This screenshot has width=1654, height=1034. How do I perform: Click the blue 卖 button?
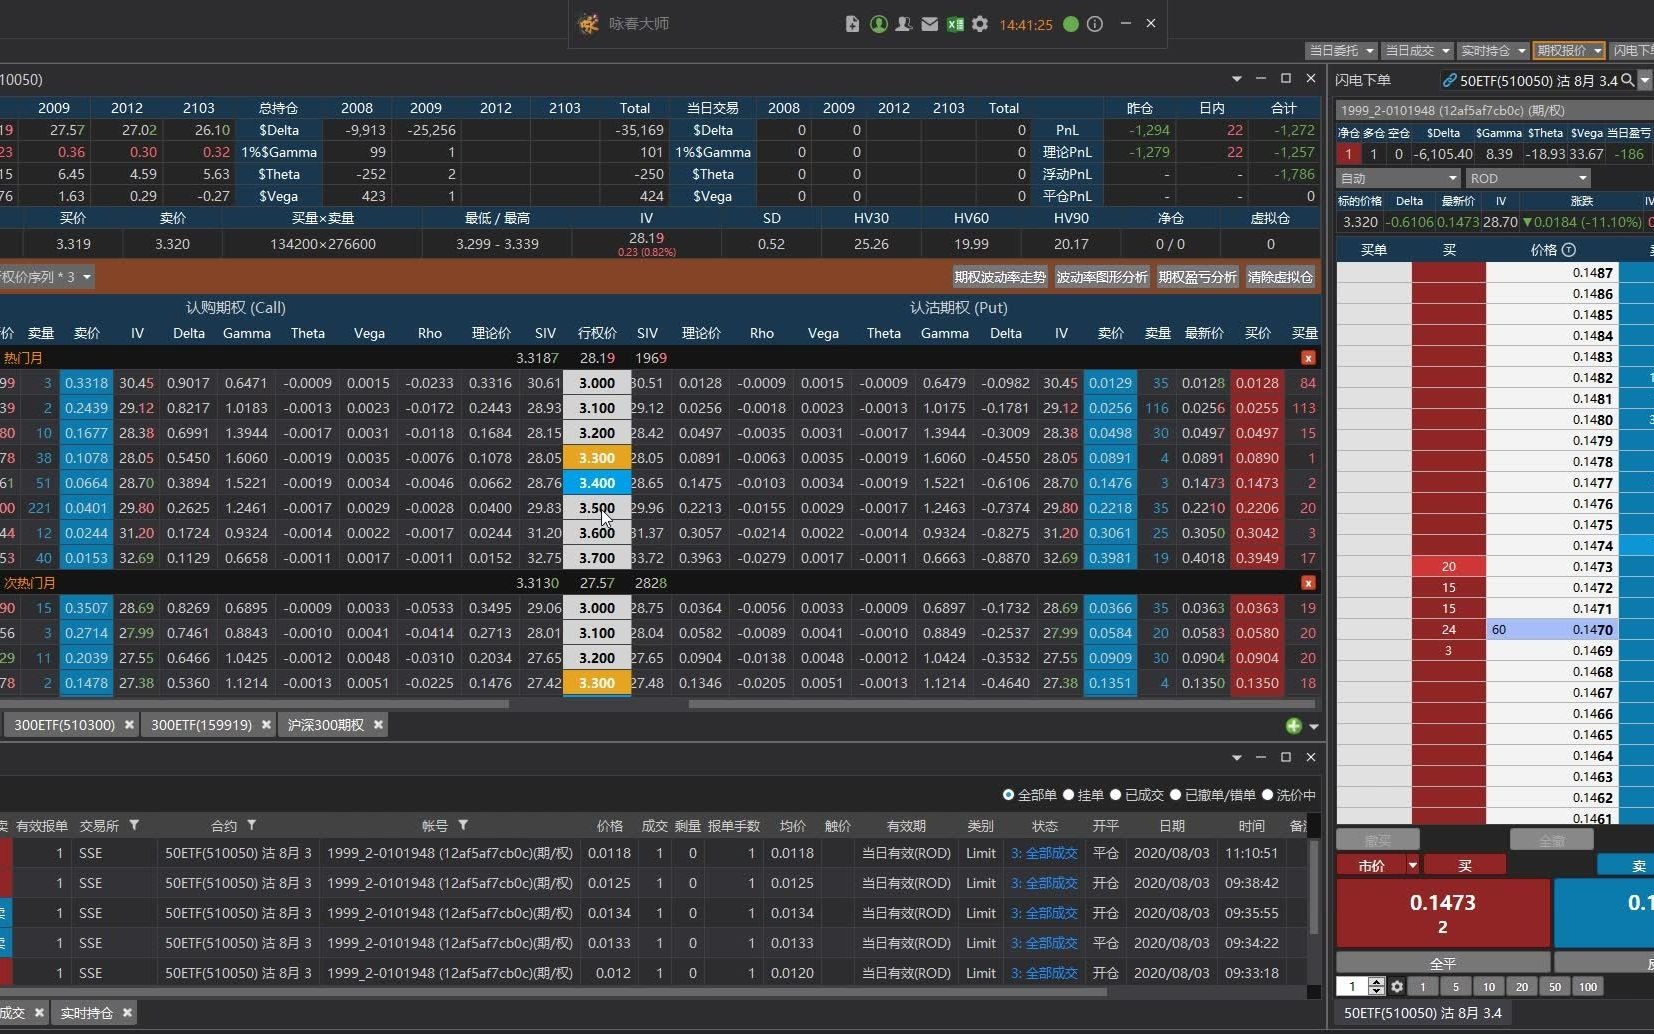pos(1626,865)
